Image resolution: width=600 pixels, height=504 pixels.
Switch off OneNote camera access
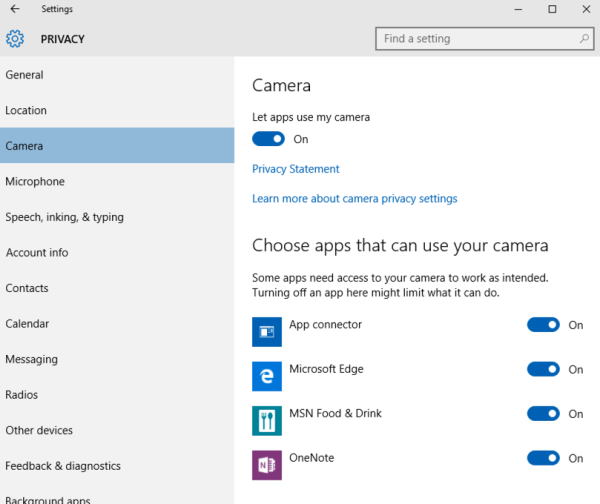pyautogui.click(x=543, y=458)
